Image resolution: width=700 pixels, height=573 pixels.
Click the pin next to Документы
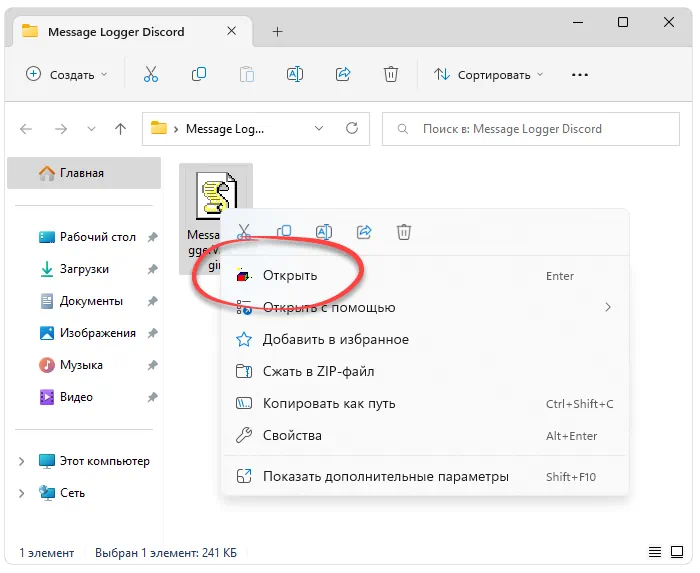153,301
